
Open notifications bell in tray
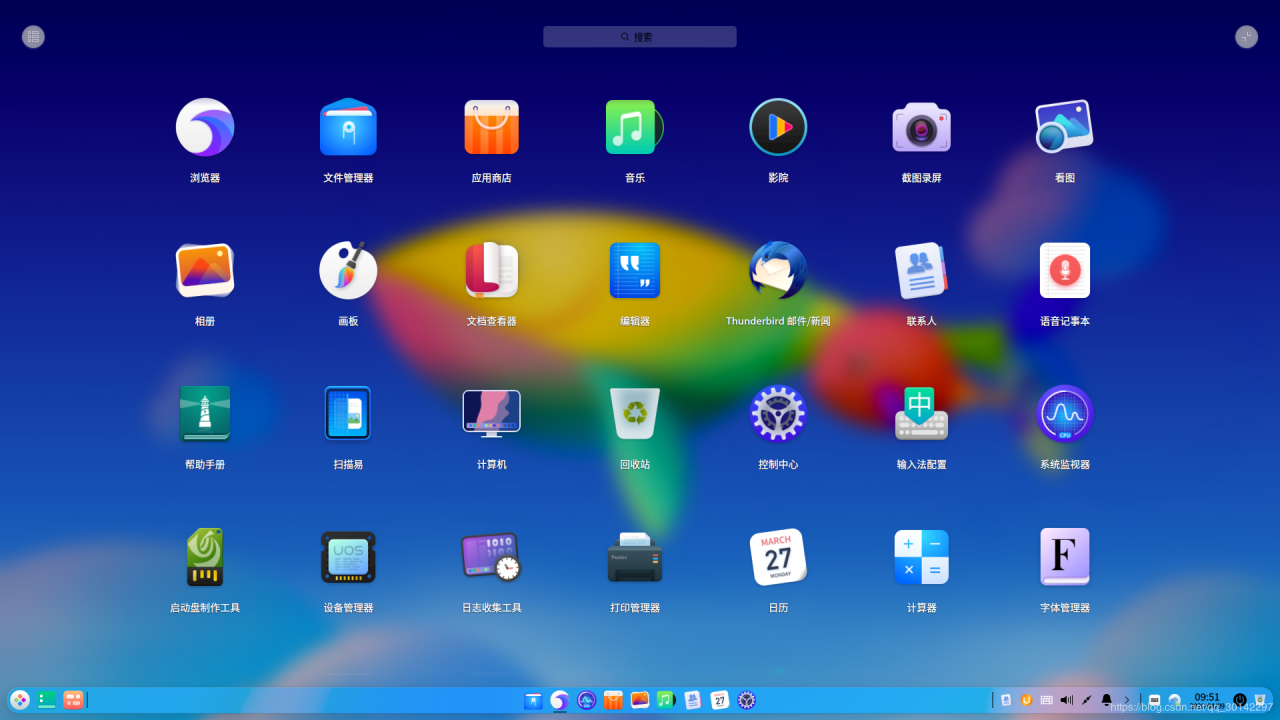tap(1106, 700)
